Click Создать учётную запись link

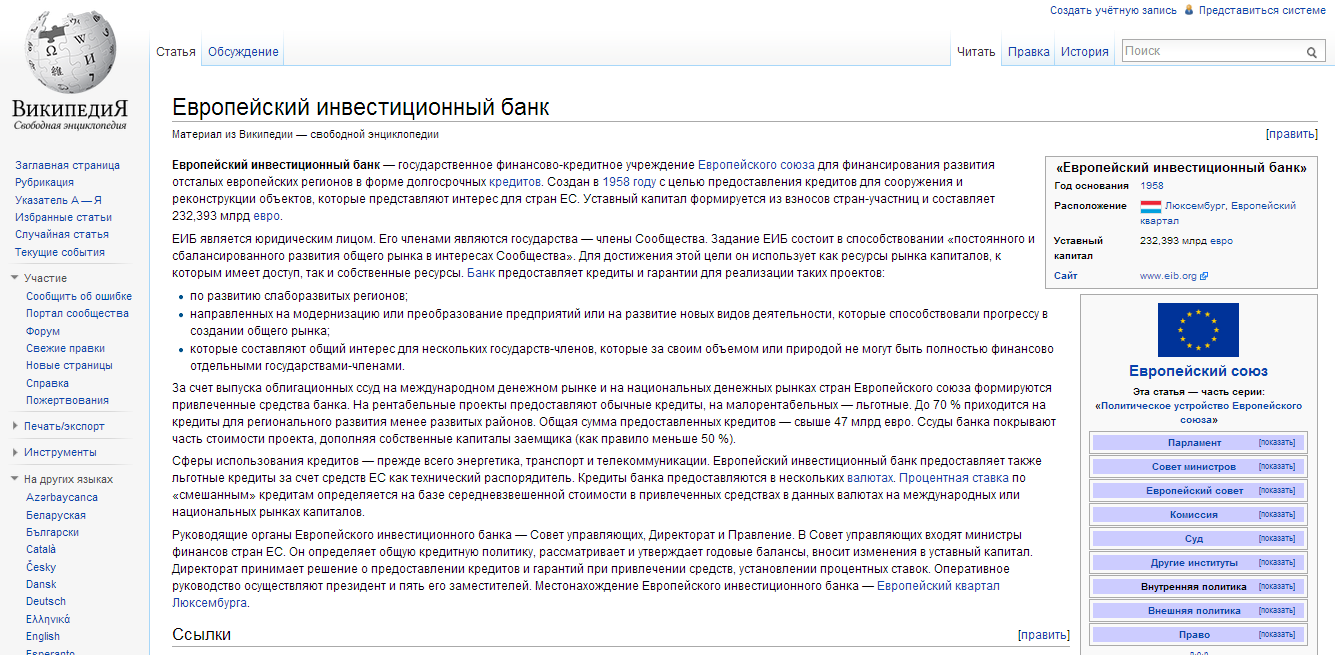[1113, 10]
